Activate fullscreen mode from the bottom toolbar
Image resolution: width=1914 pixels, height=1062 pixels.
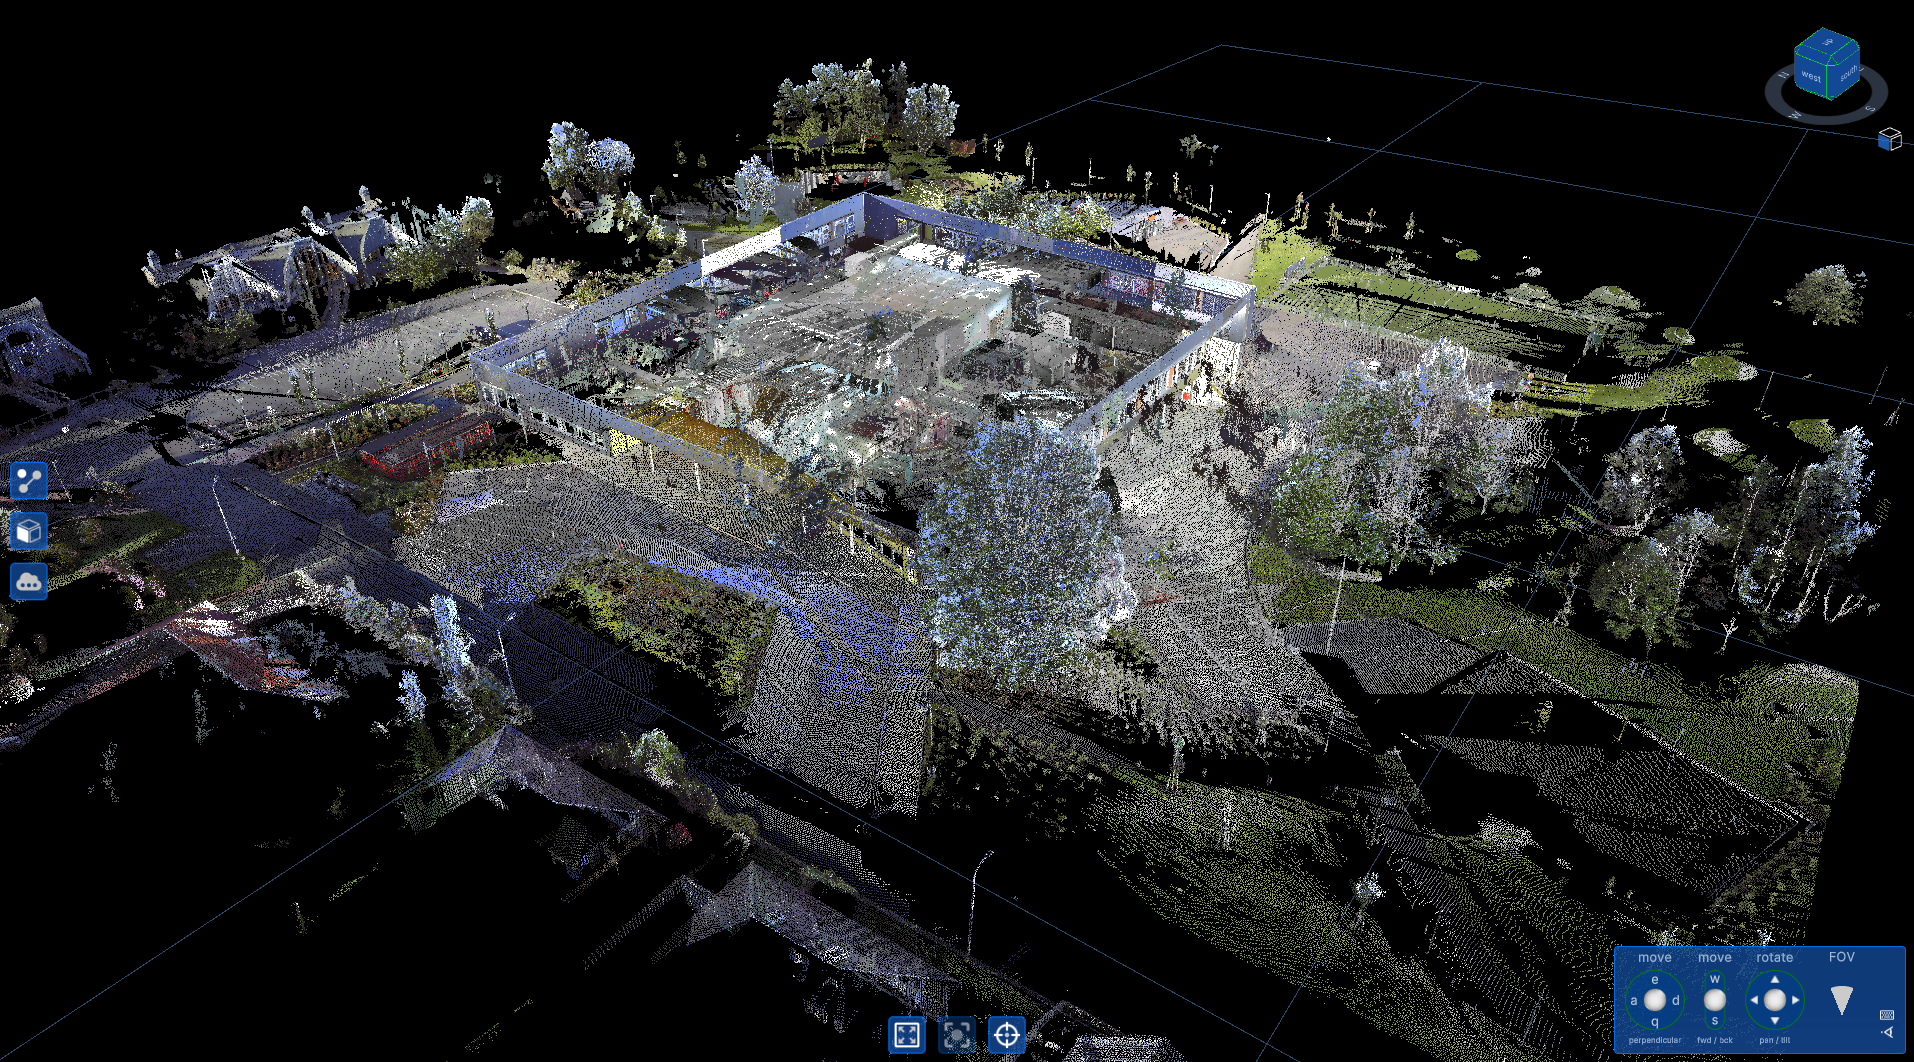point(906,1037)
